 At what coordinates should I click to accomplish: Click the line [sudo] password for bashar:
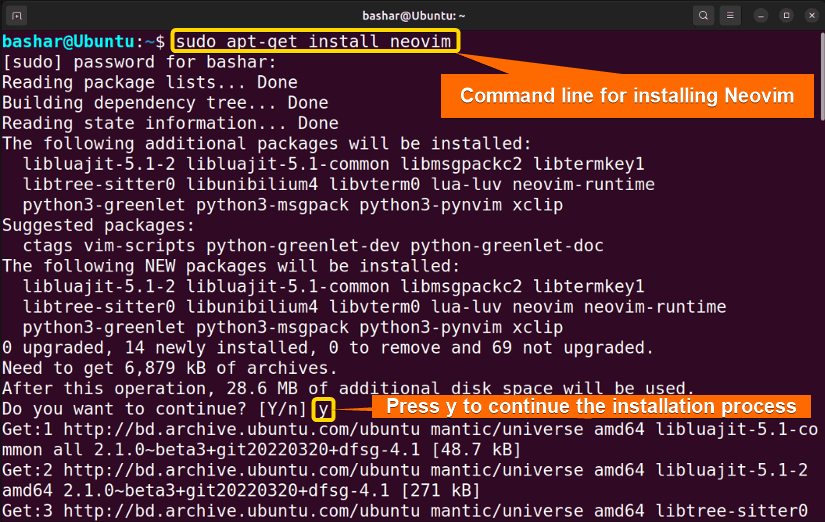click(139, 62)
